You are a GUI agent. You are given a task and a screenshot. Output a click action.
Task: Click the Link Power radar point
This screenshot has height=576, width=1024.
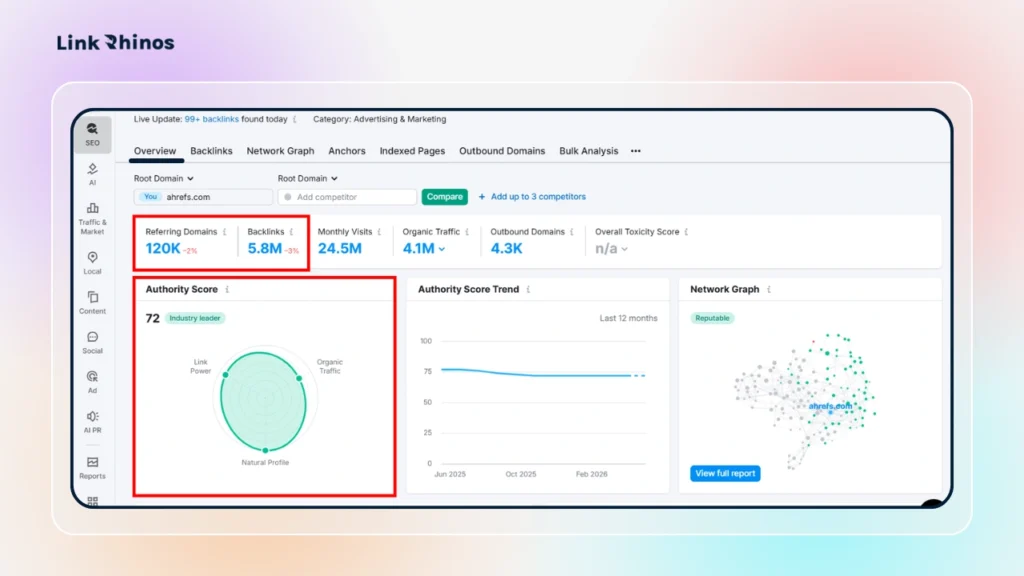(x=225, y=375)
